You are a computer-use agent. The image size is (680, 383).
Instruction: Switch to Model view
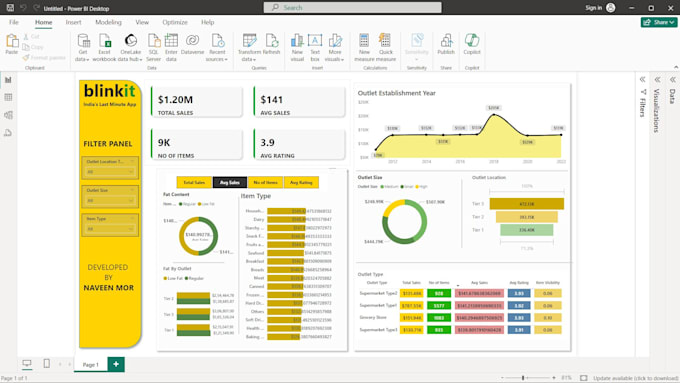[x=8, y=115]
